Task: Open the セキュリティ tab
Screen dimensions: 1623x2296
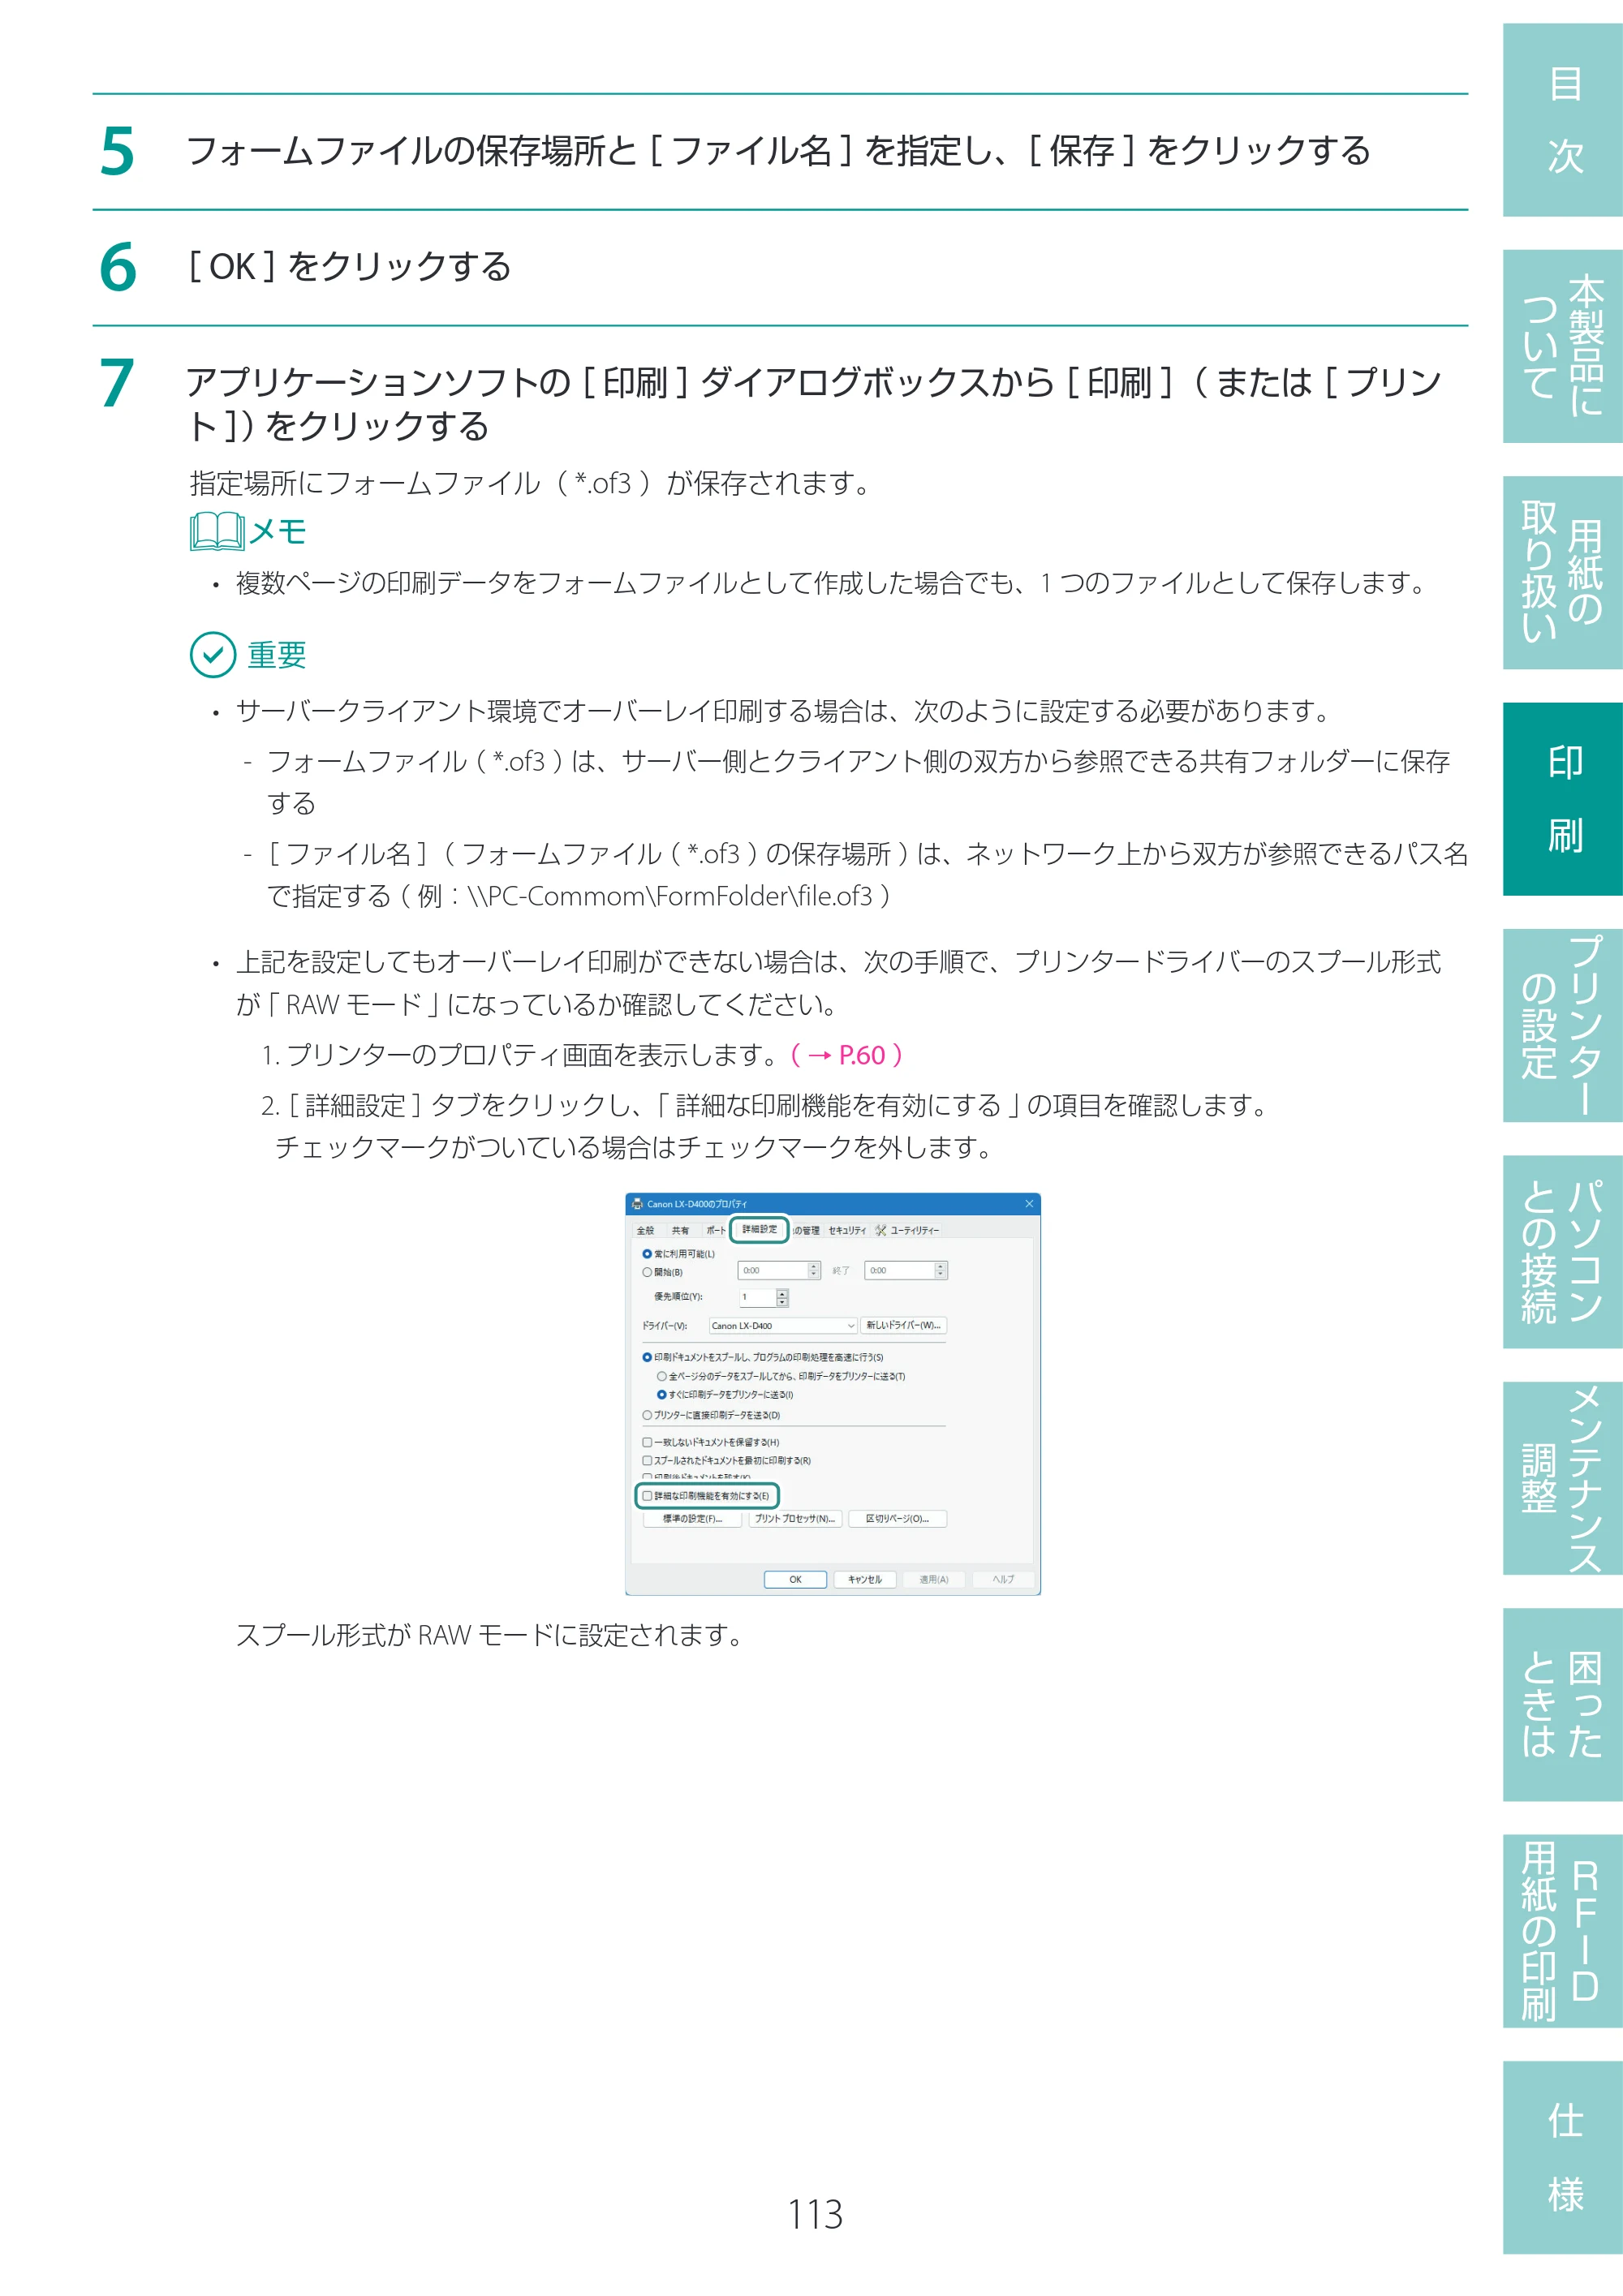Action: [x=847, y=1230]
